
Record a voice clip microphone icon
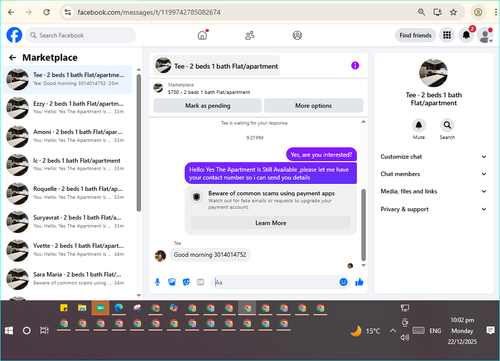coord(157,282)
